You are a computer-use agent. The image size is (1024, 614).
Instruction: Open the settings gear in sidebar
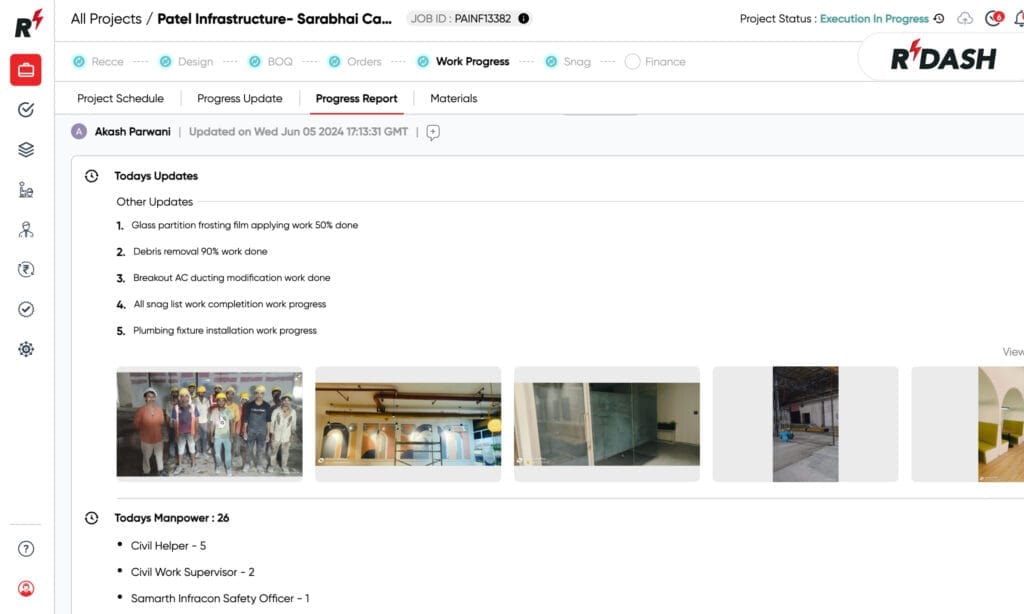[x=26, y=349]
